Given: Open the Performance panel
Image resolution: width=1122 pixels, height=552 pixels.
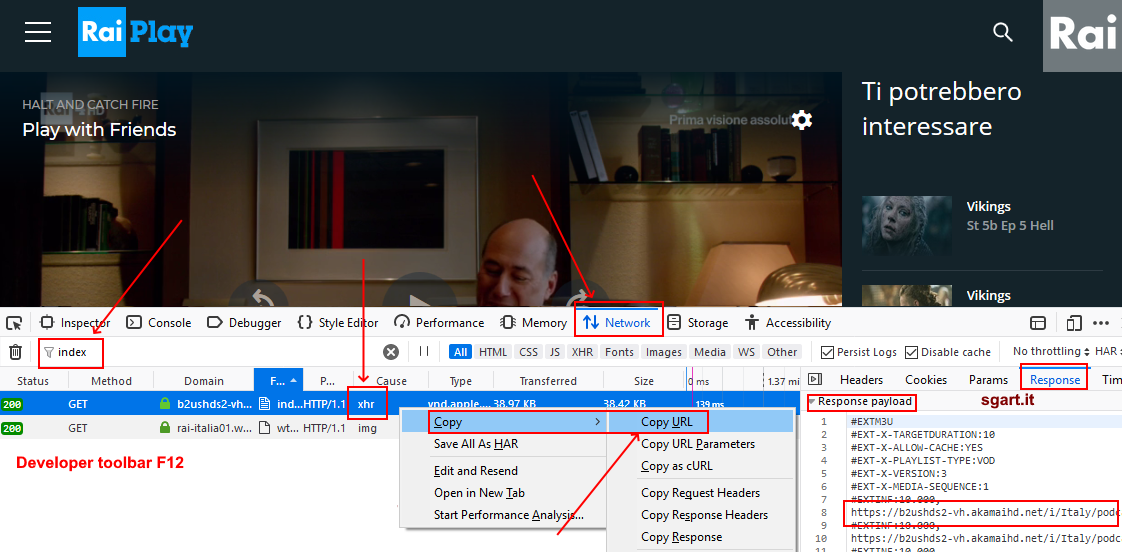Looking at the screenshot, I should click(439, 323).
